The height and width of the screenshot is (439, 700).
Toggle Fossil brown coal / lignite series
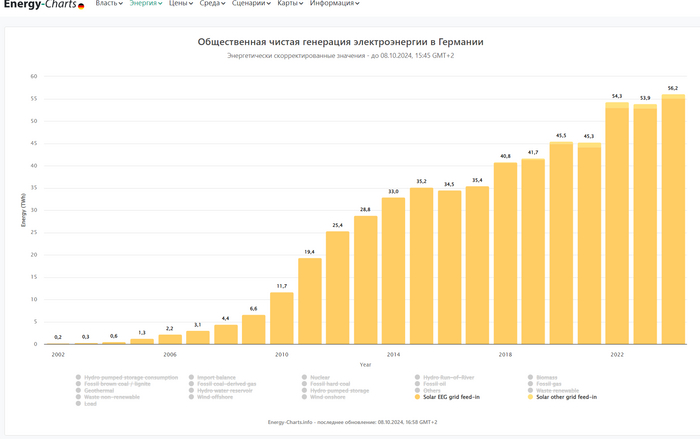pos(113,384)
